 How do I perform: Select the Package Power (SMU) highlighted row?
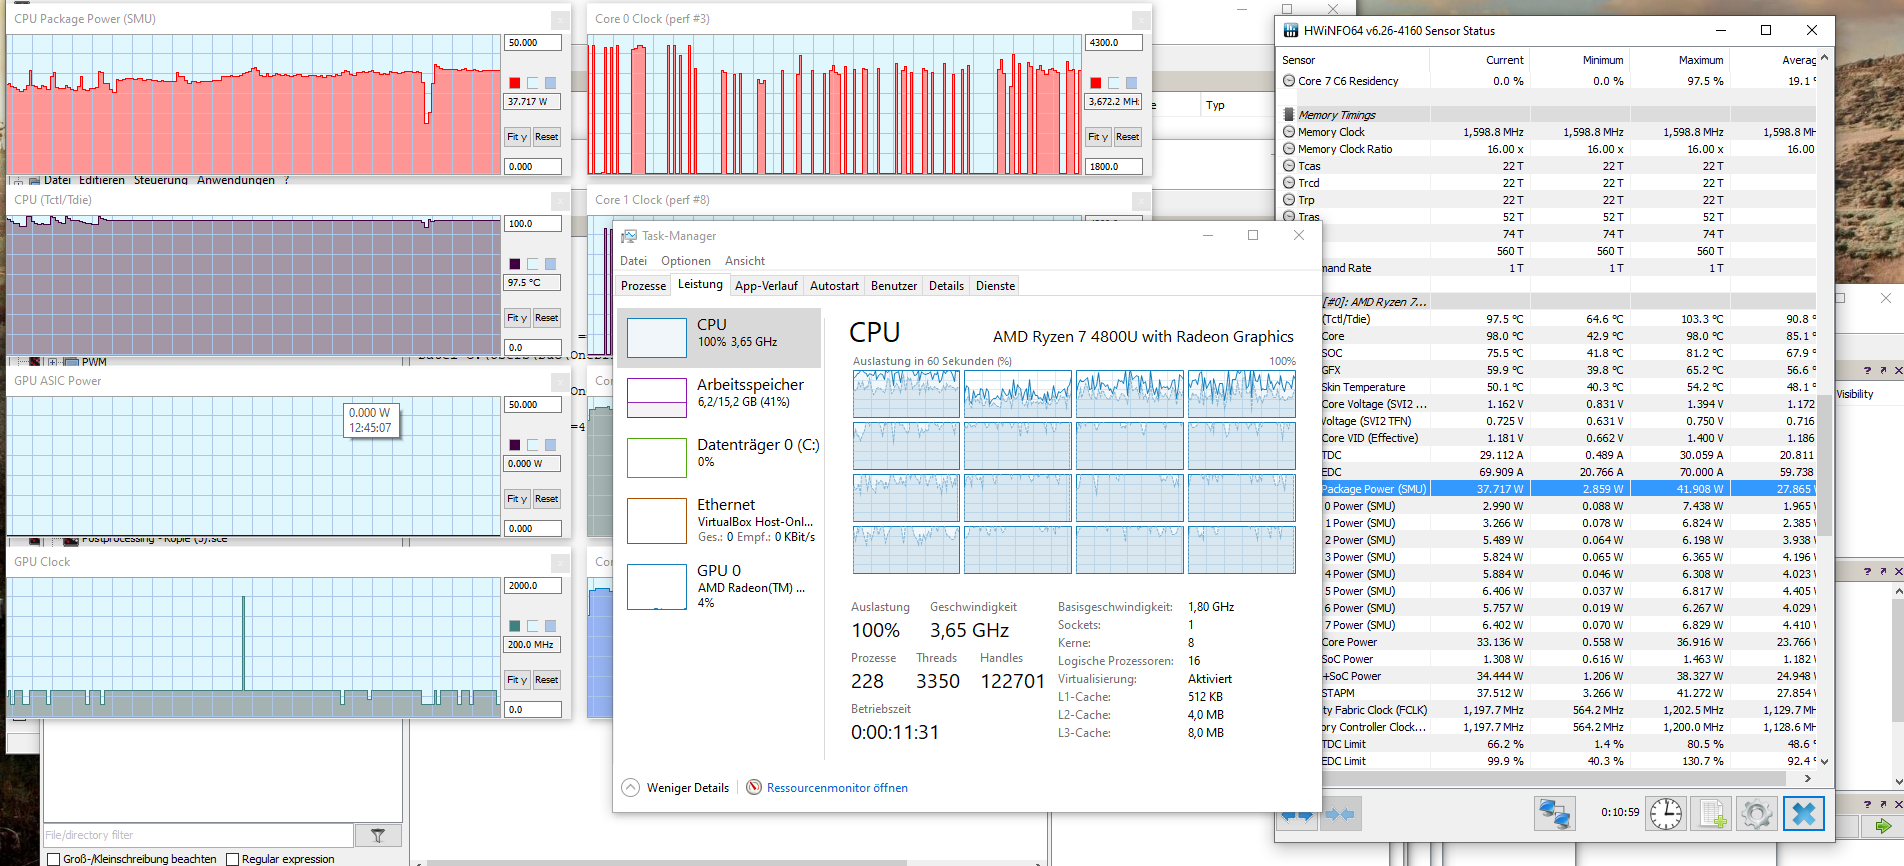1568,489
